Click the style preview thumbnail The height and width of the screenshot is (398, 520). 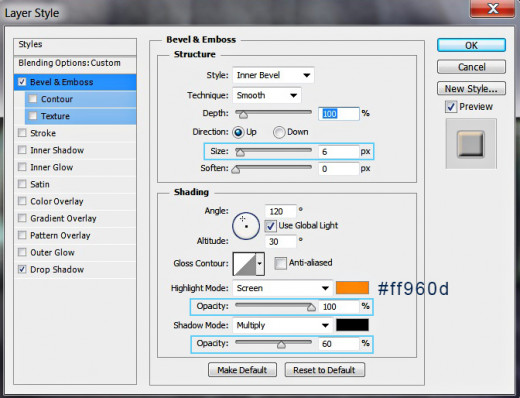[471, 144]
